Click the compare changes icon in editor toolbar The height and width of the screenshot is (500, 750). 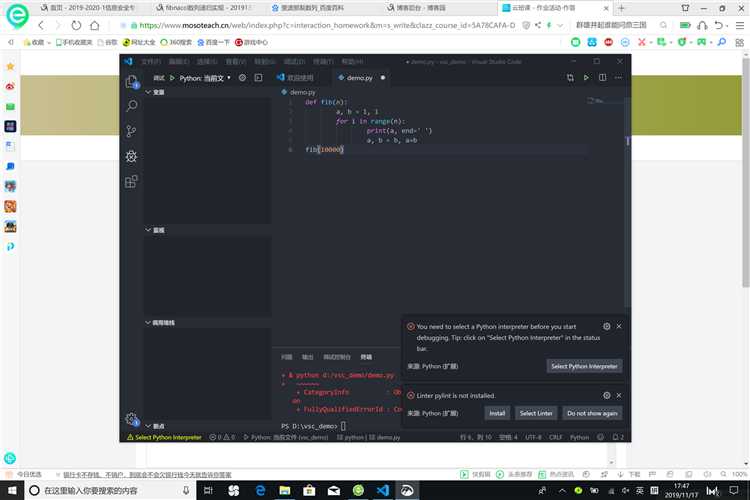[x=570, y=78]
